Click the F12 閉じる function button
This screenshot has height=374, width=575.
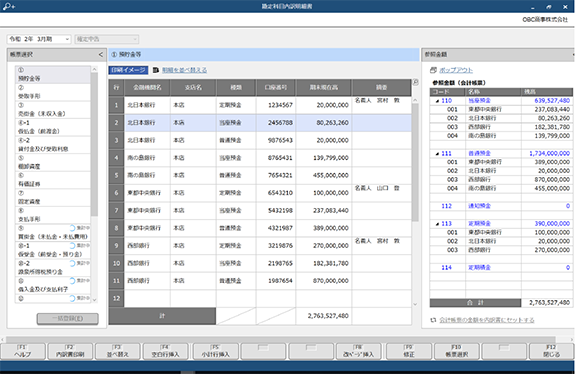click(552, 351)
